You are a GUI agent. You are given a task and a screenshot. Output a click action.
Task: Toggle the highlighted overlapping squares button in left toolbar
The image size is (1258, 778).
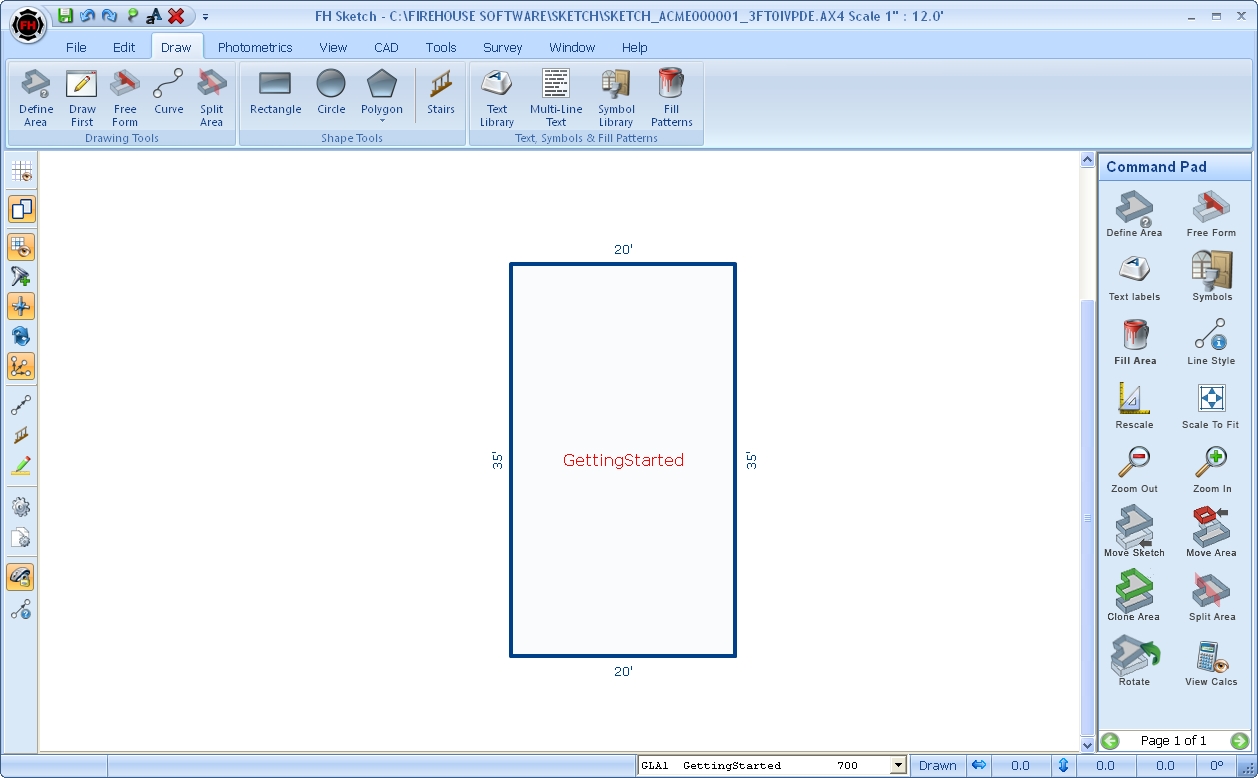click(x=21, y=209)
